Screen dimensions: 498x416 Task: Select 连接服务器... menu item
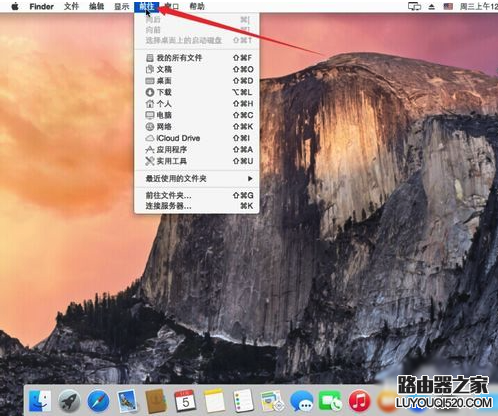pos(197,206)
